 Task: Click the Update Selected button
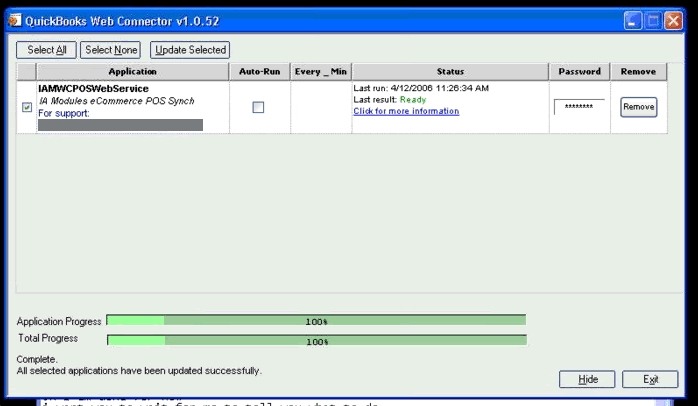190,50
